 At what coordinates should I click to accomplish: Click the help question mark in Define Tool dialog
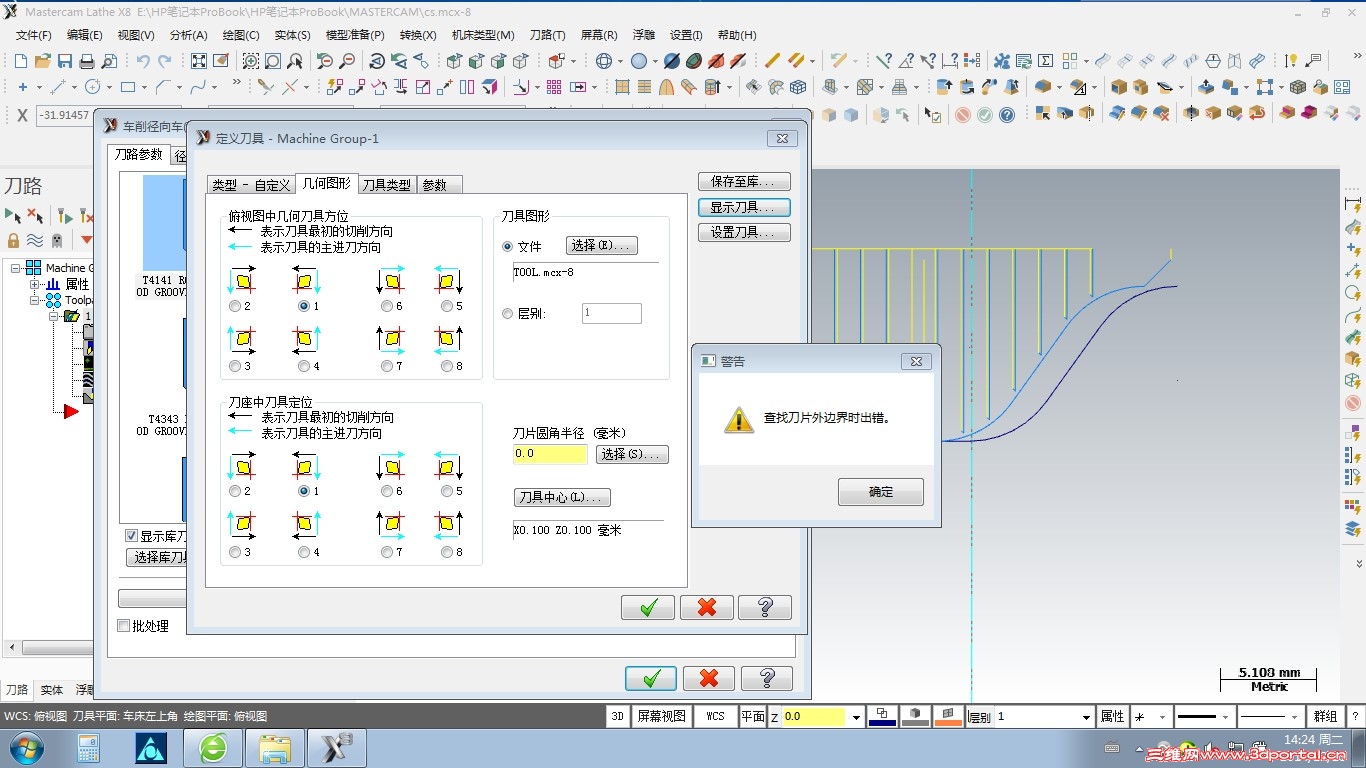click(765, 607)
